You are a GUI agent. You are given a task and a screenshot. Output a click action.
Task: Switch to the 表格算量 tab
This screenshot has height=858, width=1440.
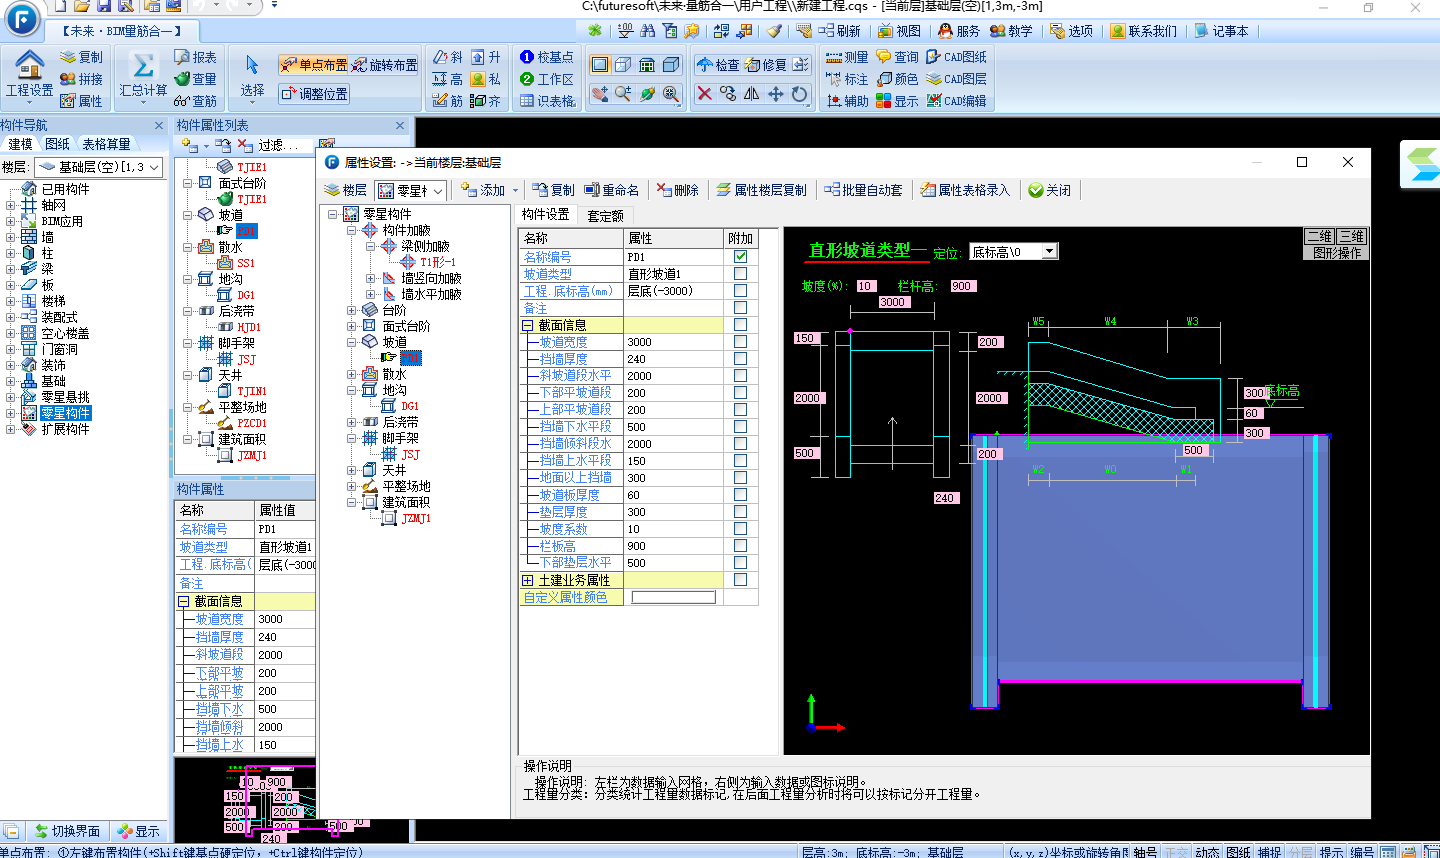click(x=106, y=144)
